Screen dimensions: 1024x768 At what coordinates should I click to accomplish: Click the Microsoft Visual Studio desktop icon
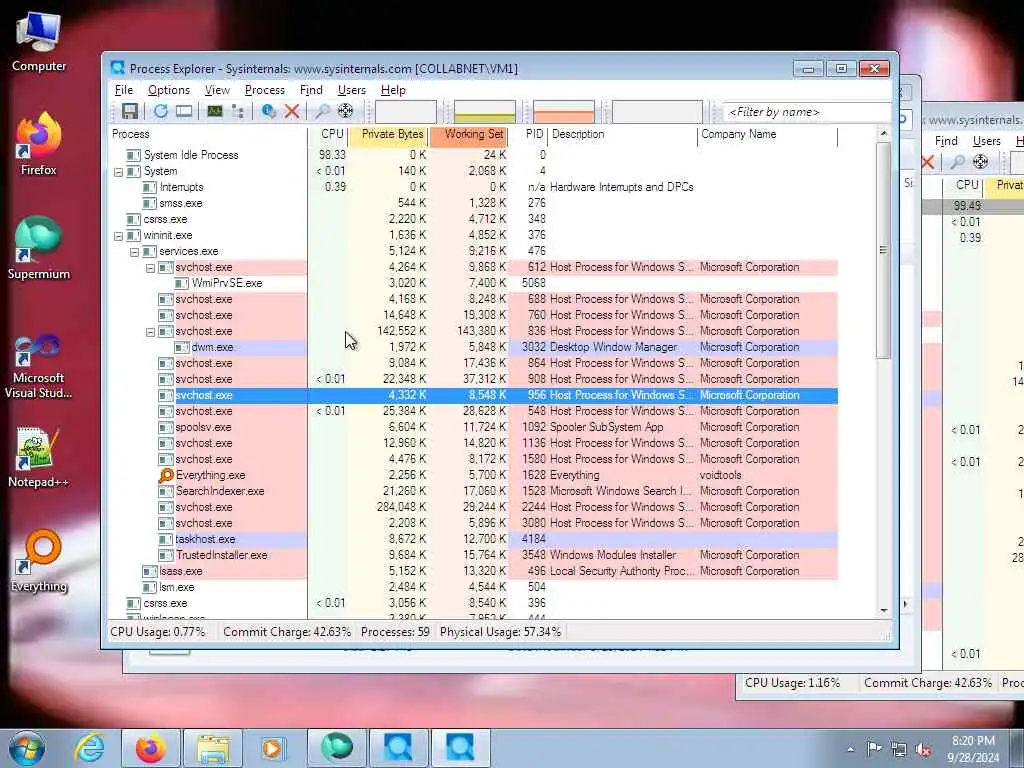(38, 366)
